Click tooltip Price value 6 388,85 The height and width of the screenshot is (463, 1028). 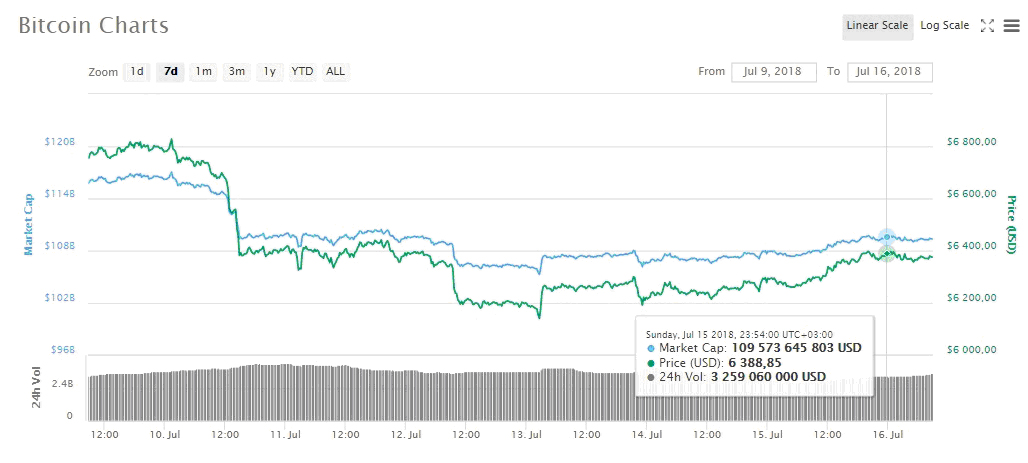755,363
